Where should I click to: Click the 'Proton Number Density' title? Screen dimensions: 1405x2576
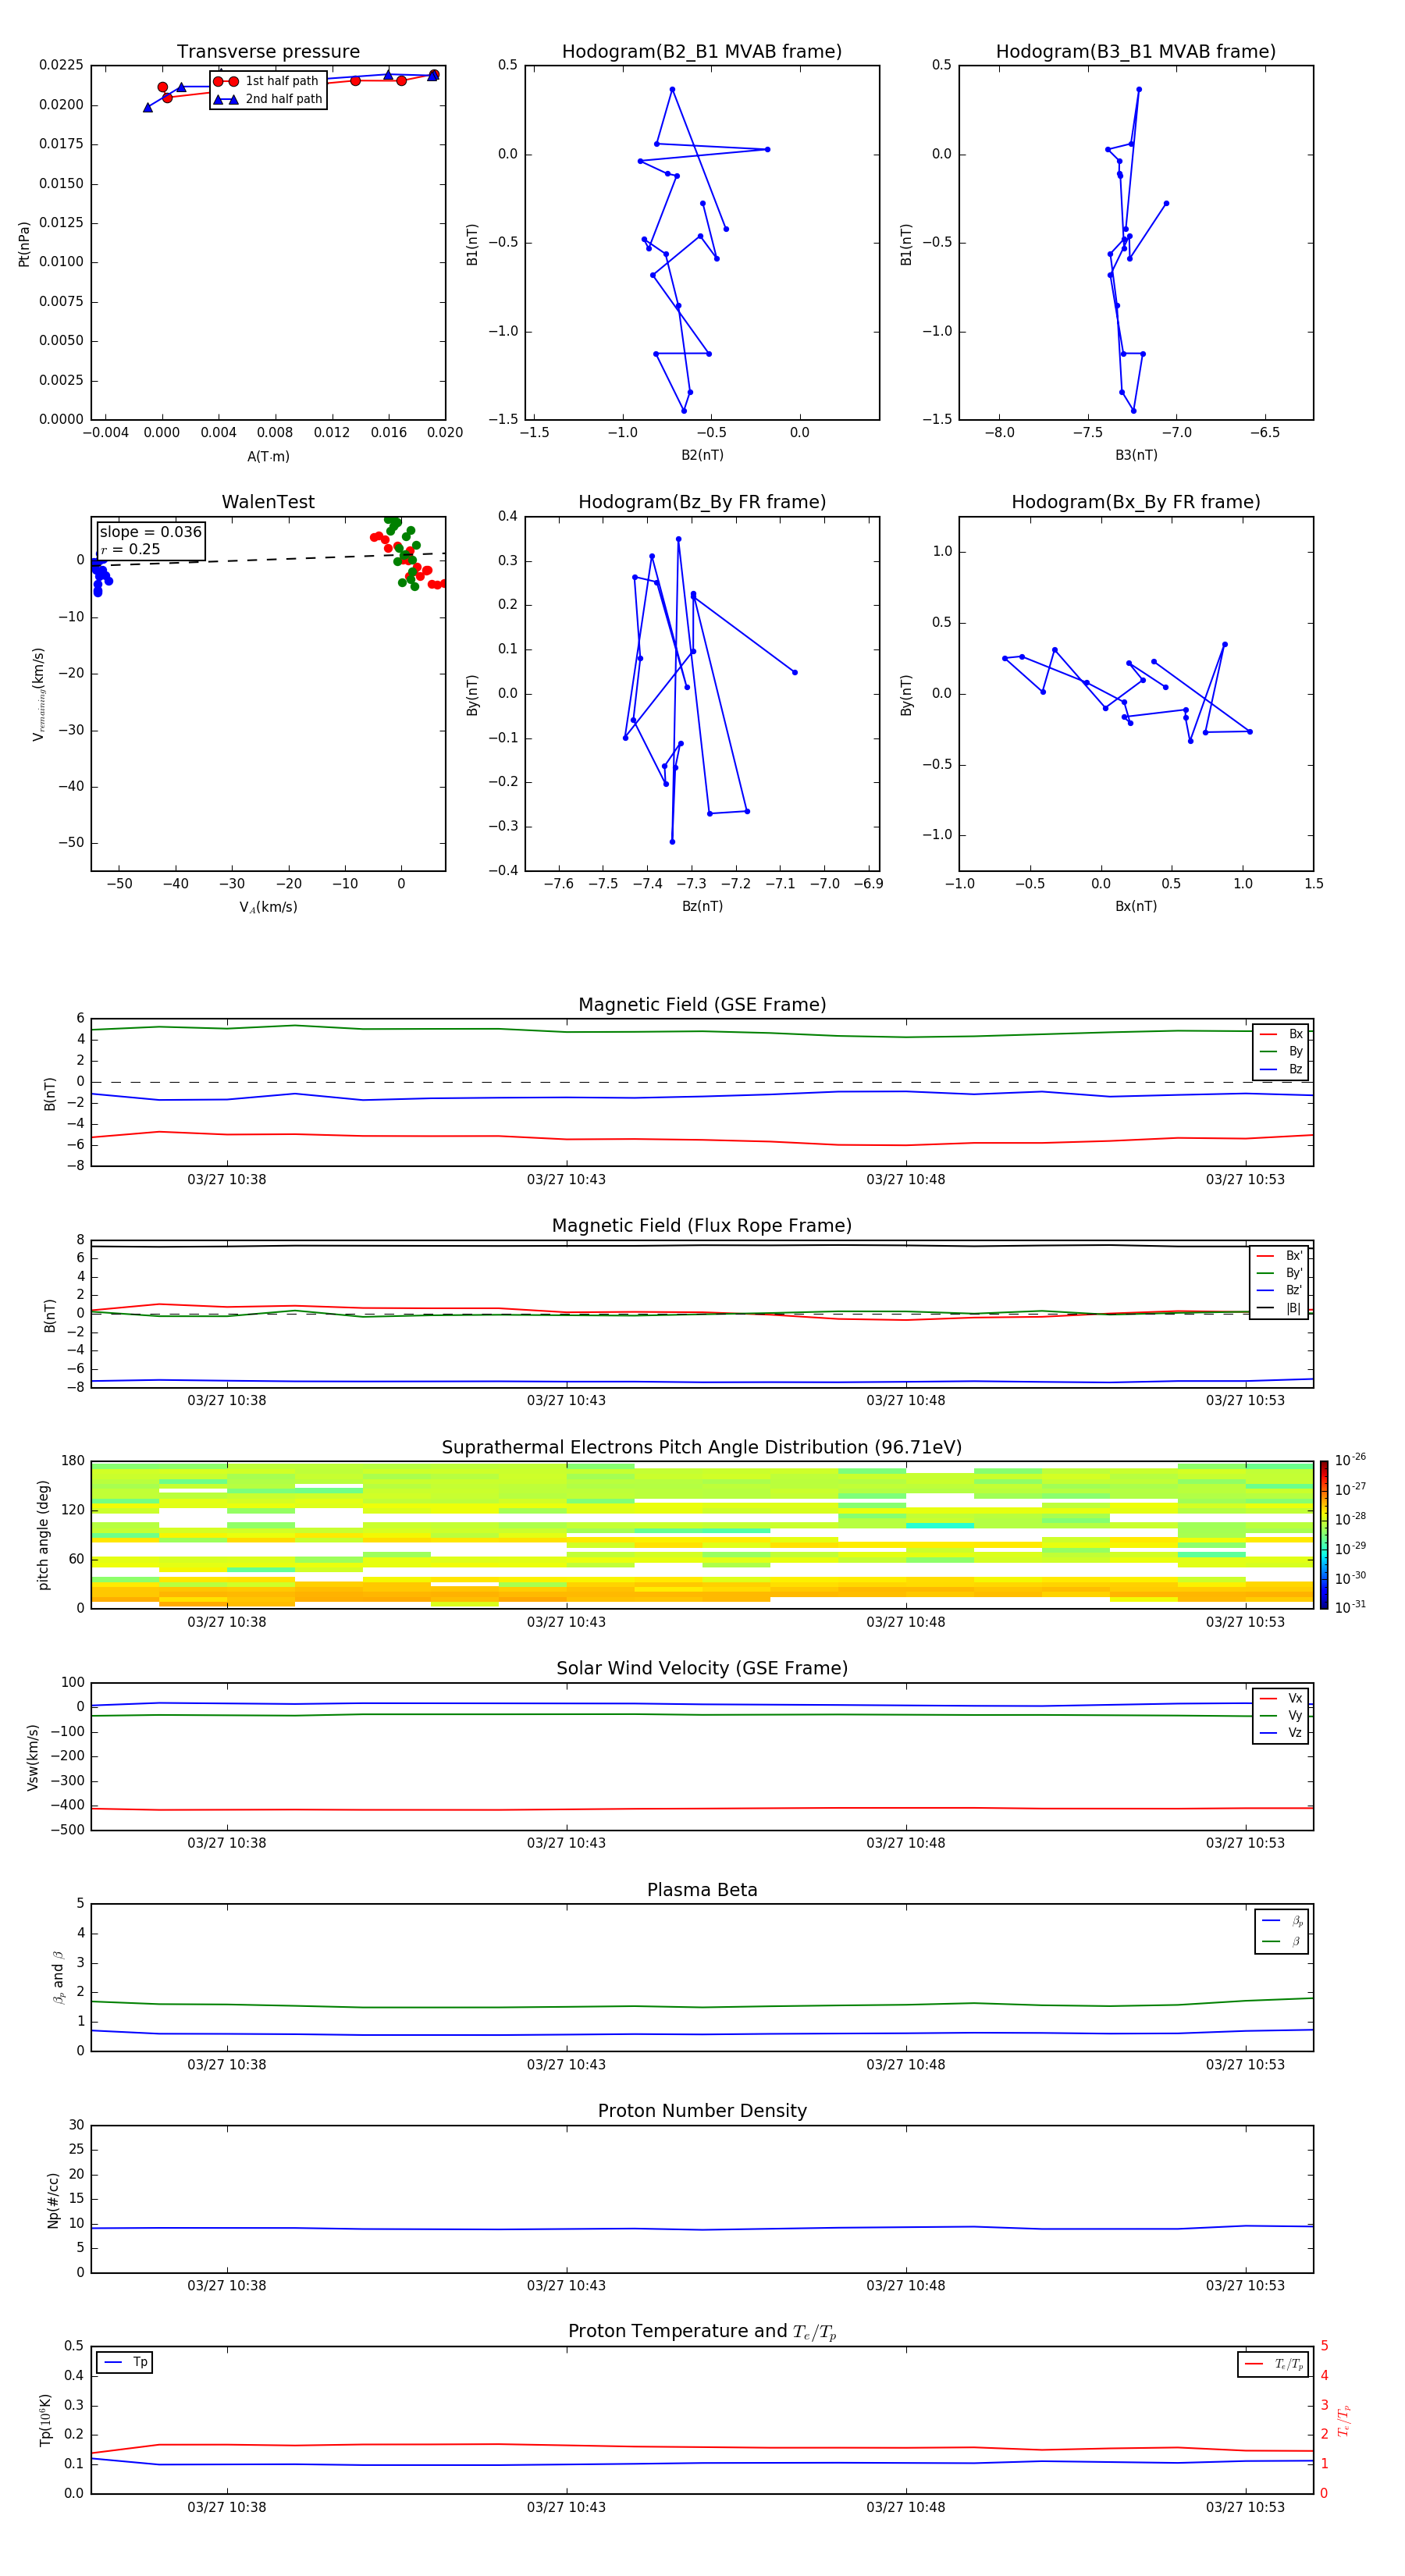(x=702, y=2111)
